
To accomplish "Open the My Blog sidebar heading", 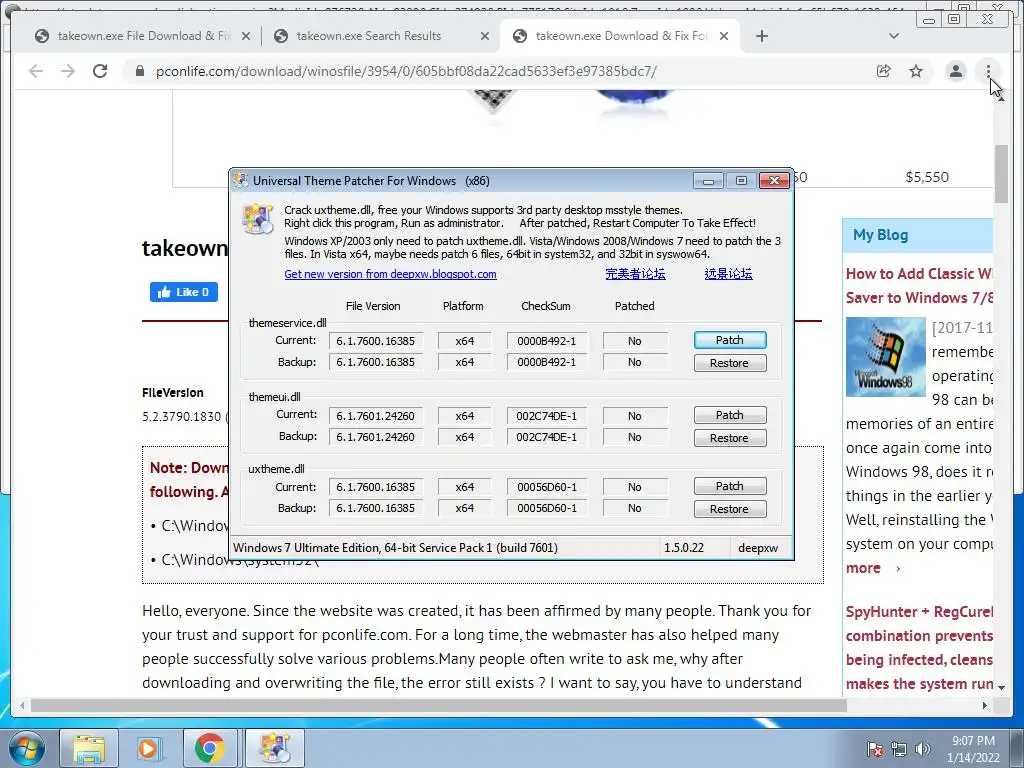I will 880,235.
